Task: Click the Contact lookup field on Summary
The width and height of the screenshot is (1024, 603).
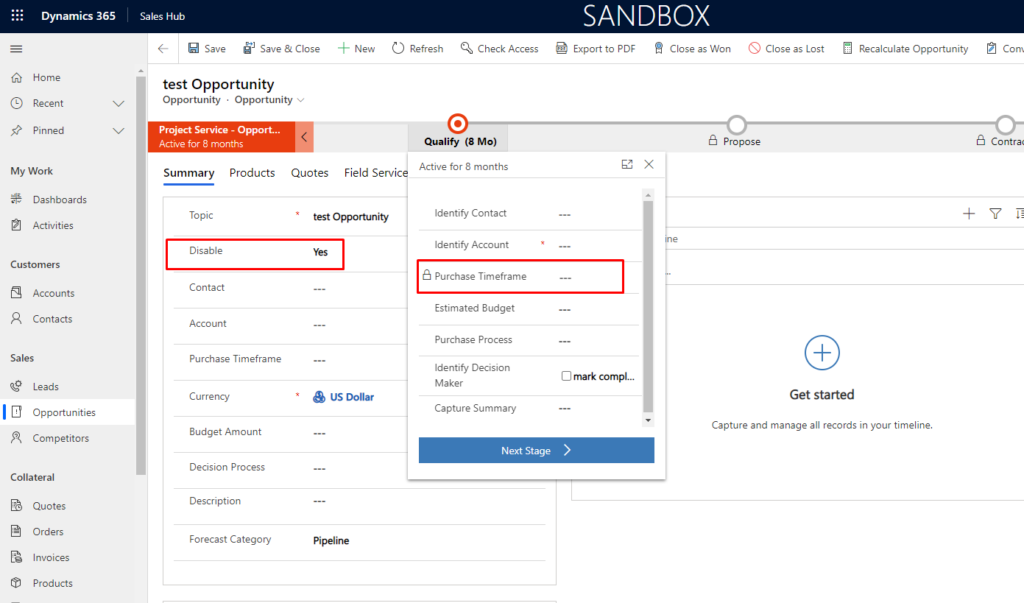Action: click(359, 288)
